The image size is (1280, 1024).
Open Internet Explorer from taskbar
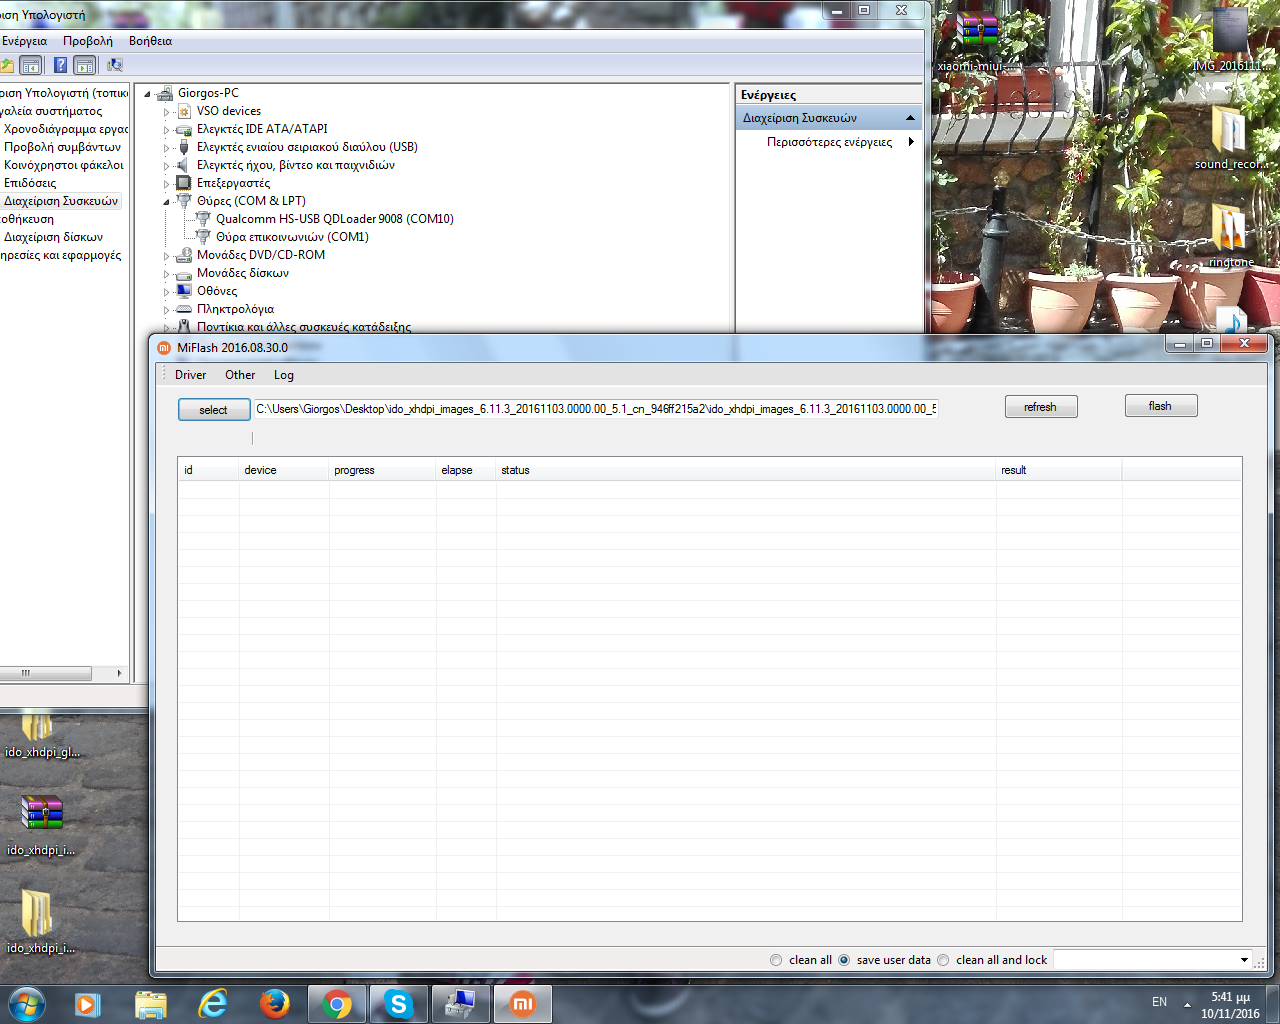point(212,1003)
